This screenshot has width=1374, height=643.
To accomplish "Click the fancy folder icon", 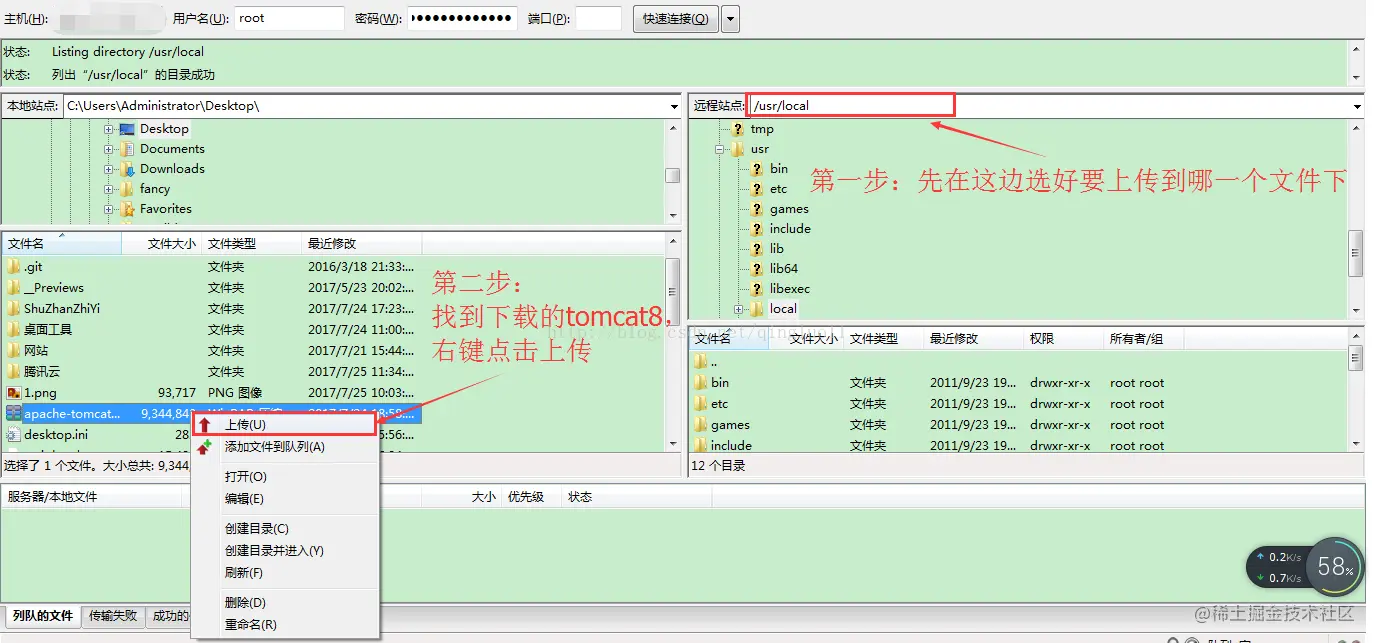I will pyautogui.click(x=126, y=189).
